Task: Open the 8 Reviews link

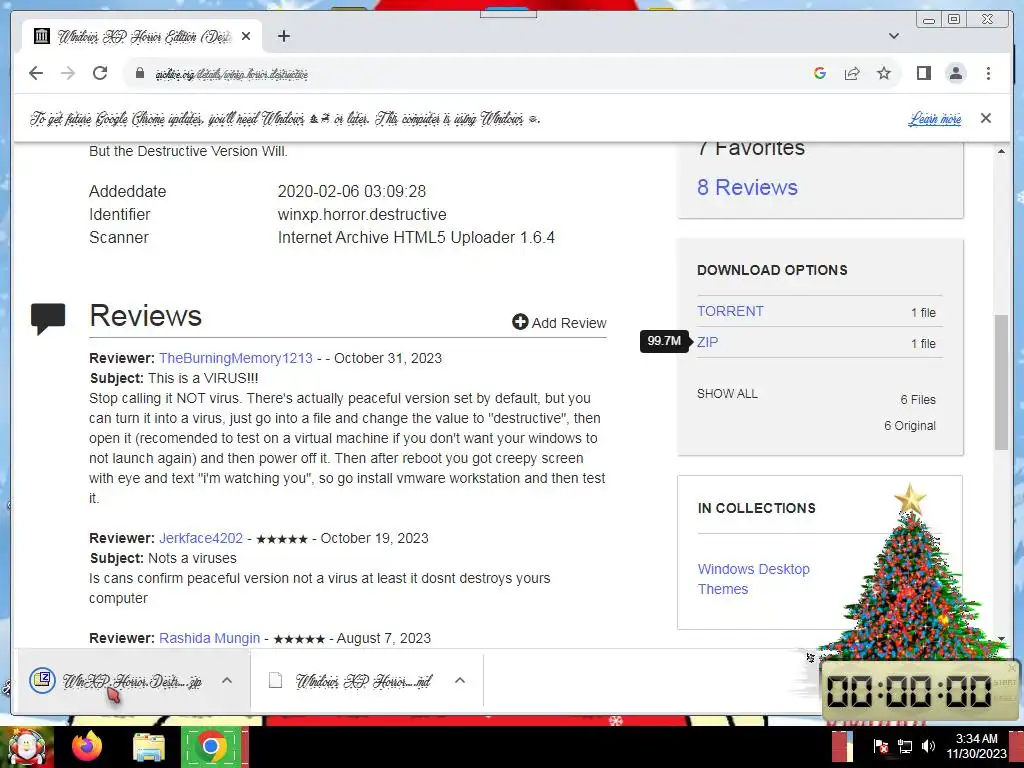Action: pyautogui.click(x=748, y=187)
